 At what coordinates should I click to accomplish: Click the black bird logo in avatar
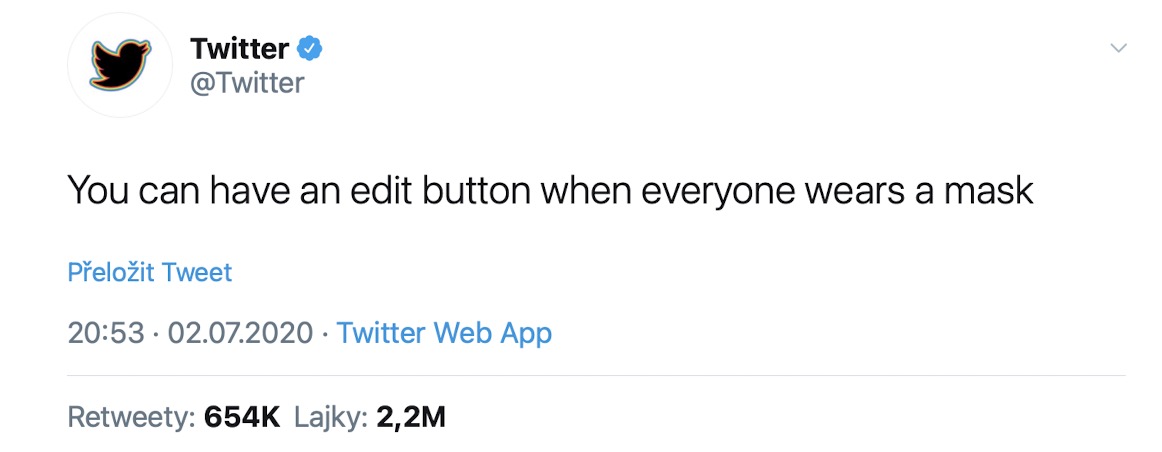(120, 63)
